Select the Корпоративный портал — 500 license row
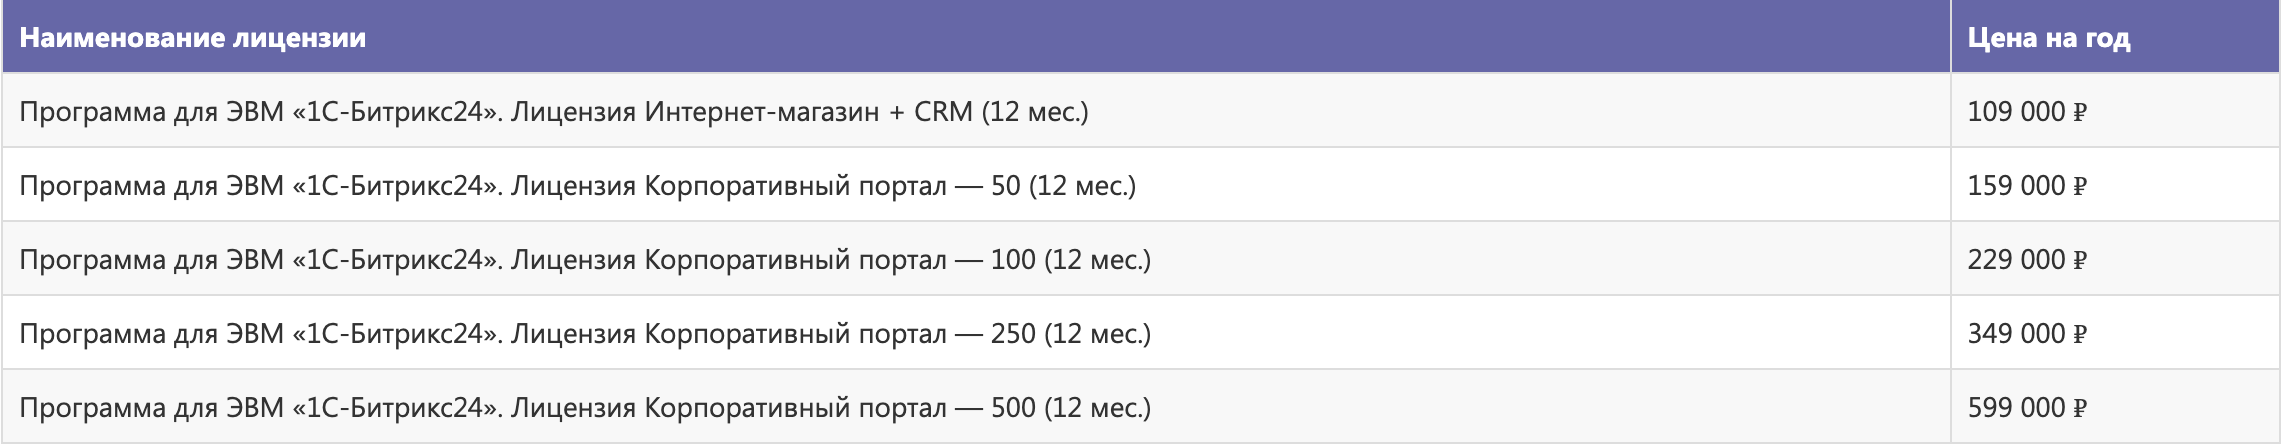Viewport: 2286px width, 444px height. point(1141,406)
